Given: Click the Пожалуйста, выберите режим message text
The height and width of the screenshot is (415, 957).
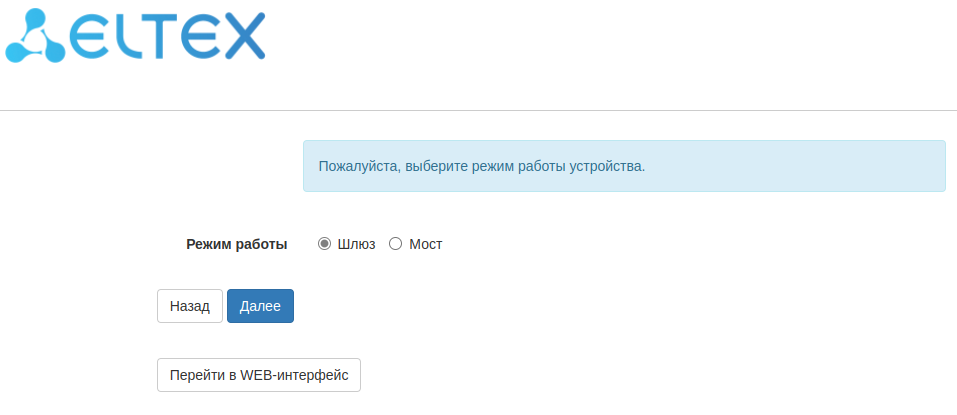Looking at the screenshot, I should pos(481,166).
